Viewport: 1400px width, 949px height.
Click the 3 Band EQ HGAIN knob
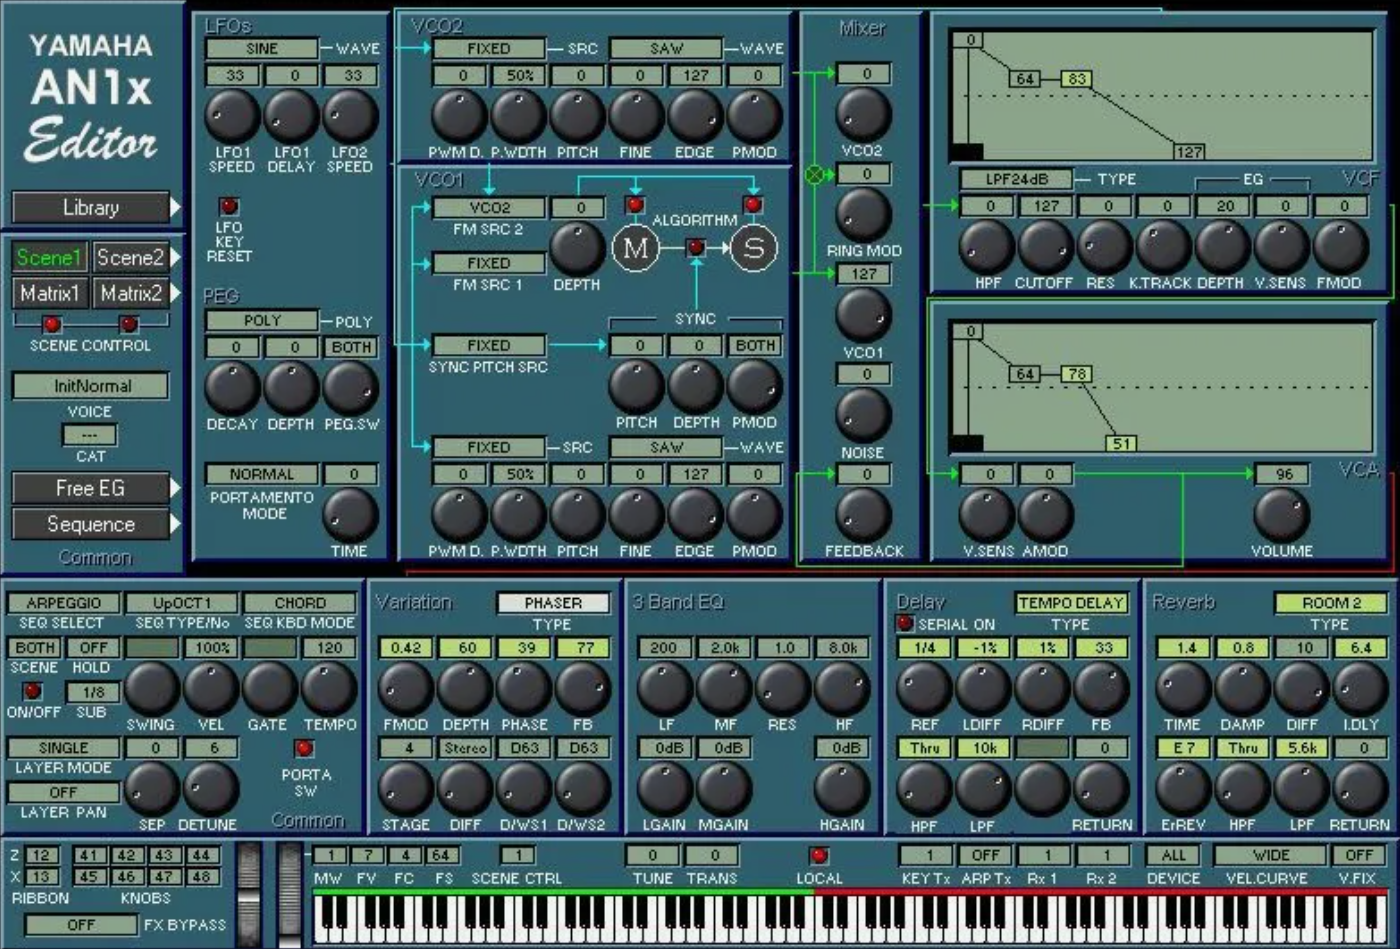[842, 788]
